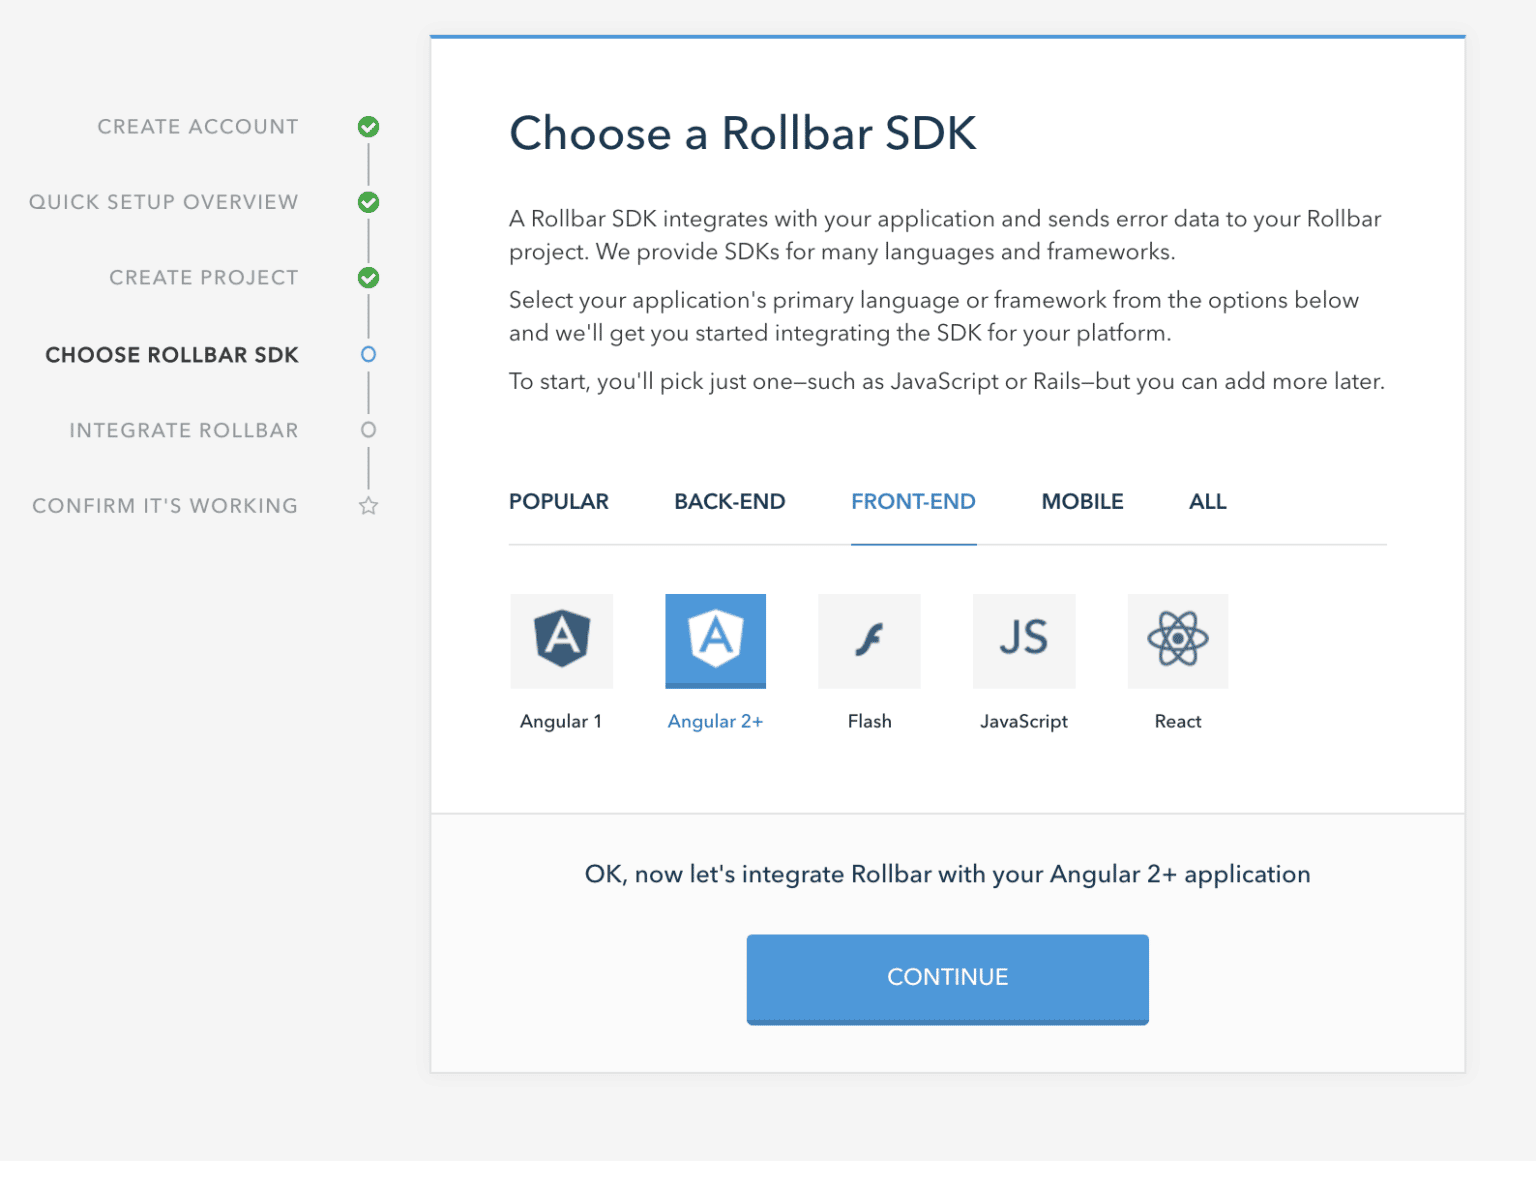Choose the React atom icon
Viewport: 1536px width, 1188px height.
[x=1177, y=640]
